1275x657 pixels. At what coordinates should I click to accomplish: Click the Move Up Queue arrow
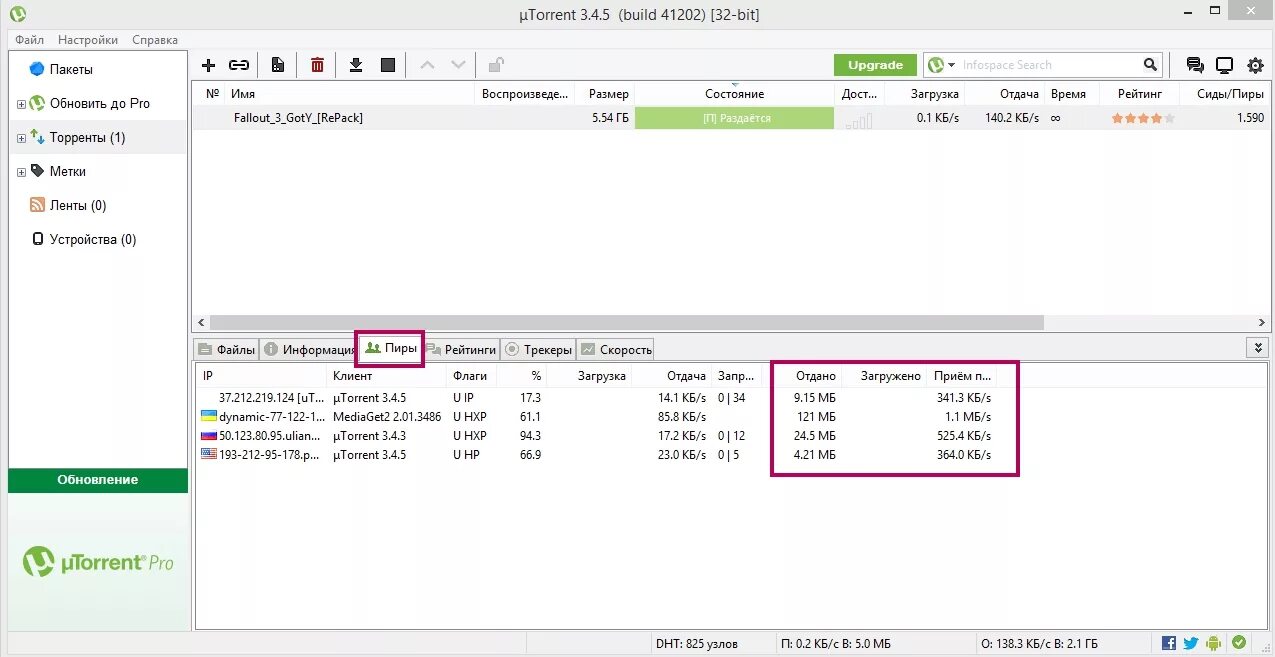point(427,65)
